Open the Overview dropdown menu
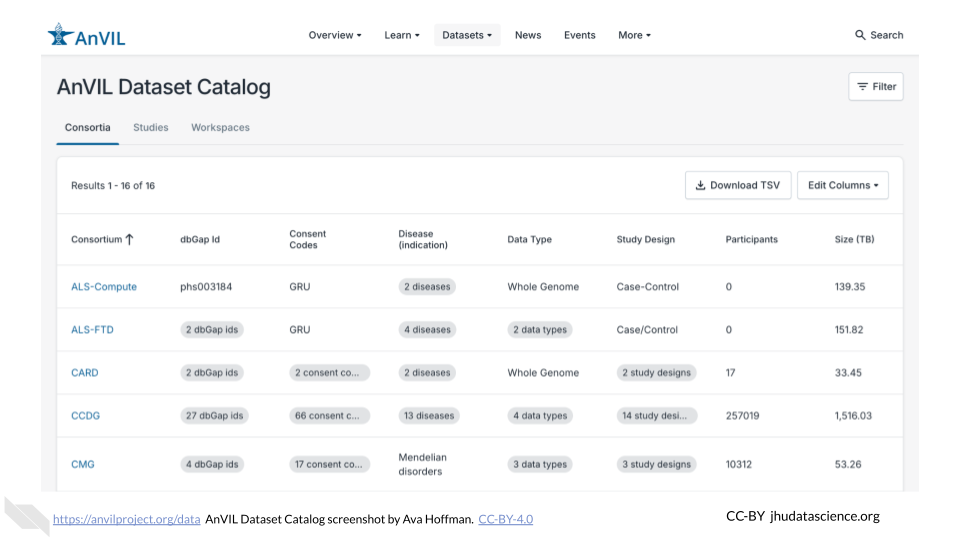This screenshot has width=960, height=540. [335, 35]
